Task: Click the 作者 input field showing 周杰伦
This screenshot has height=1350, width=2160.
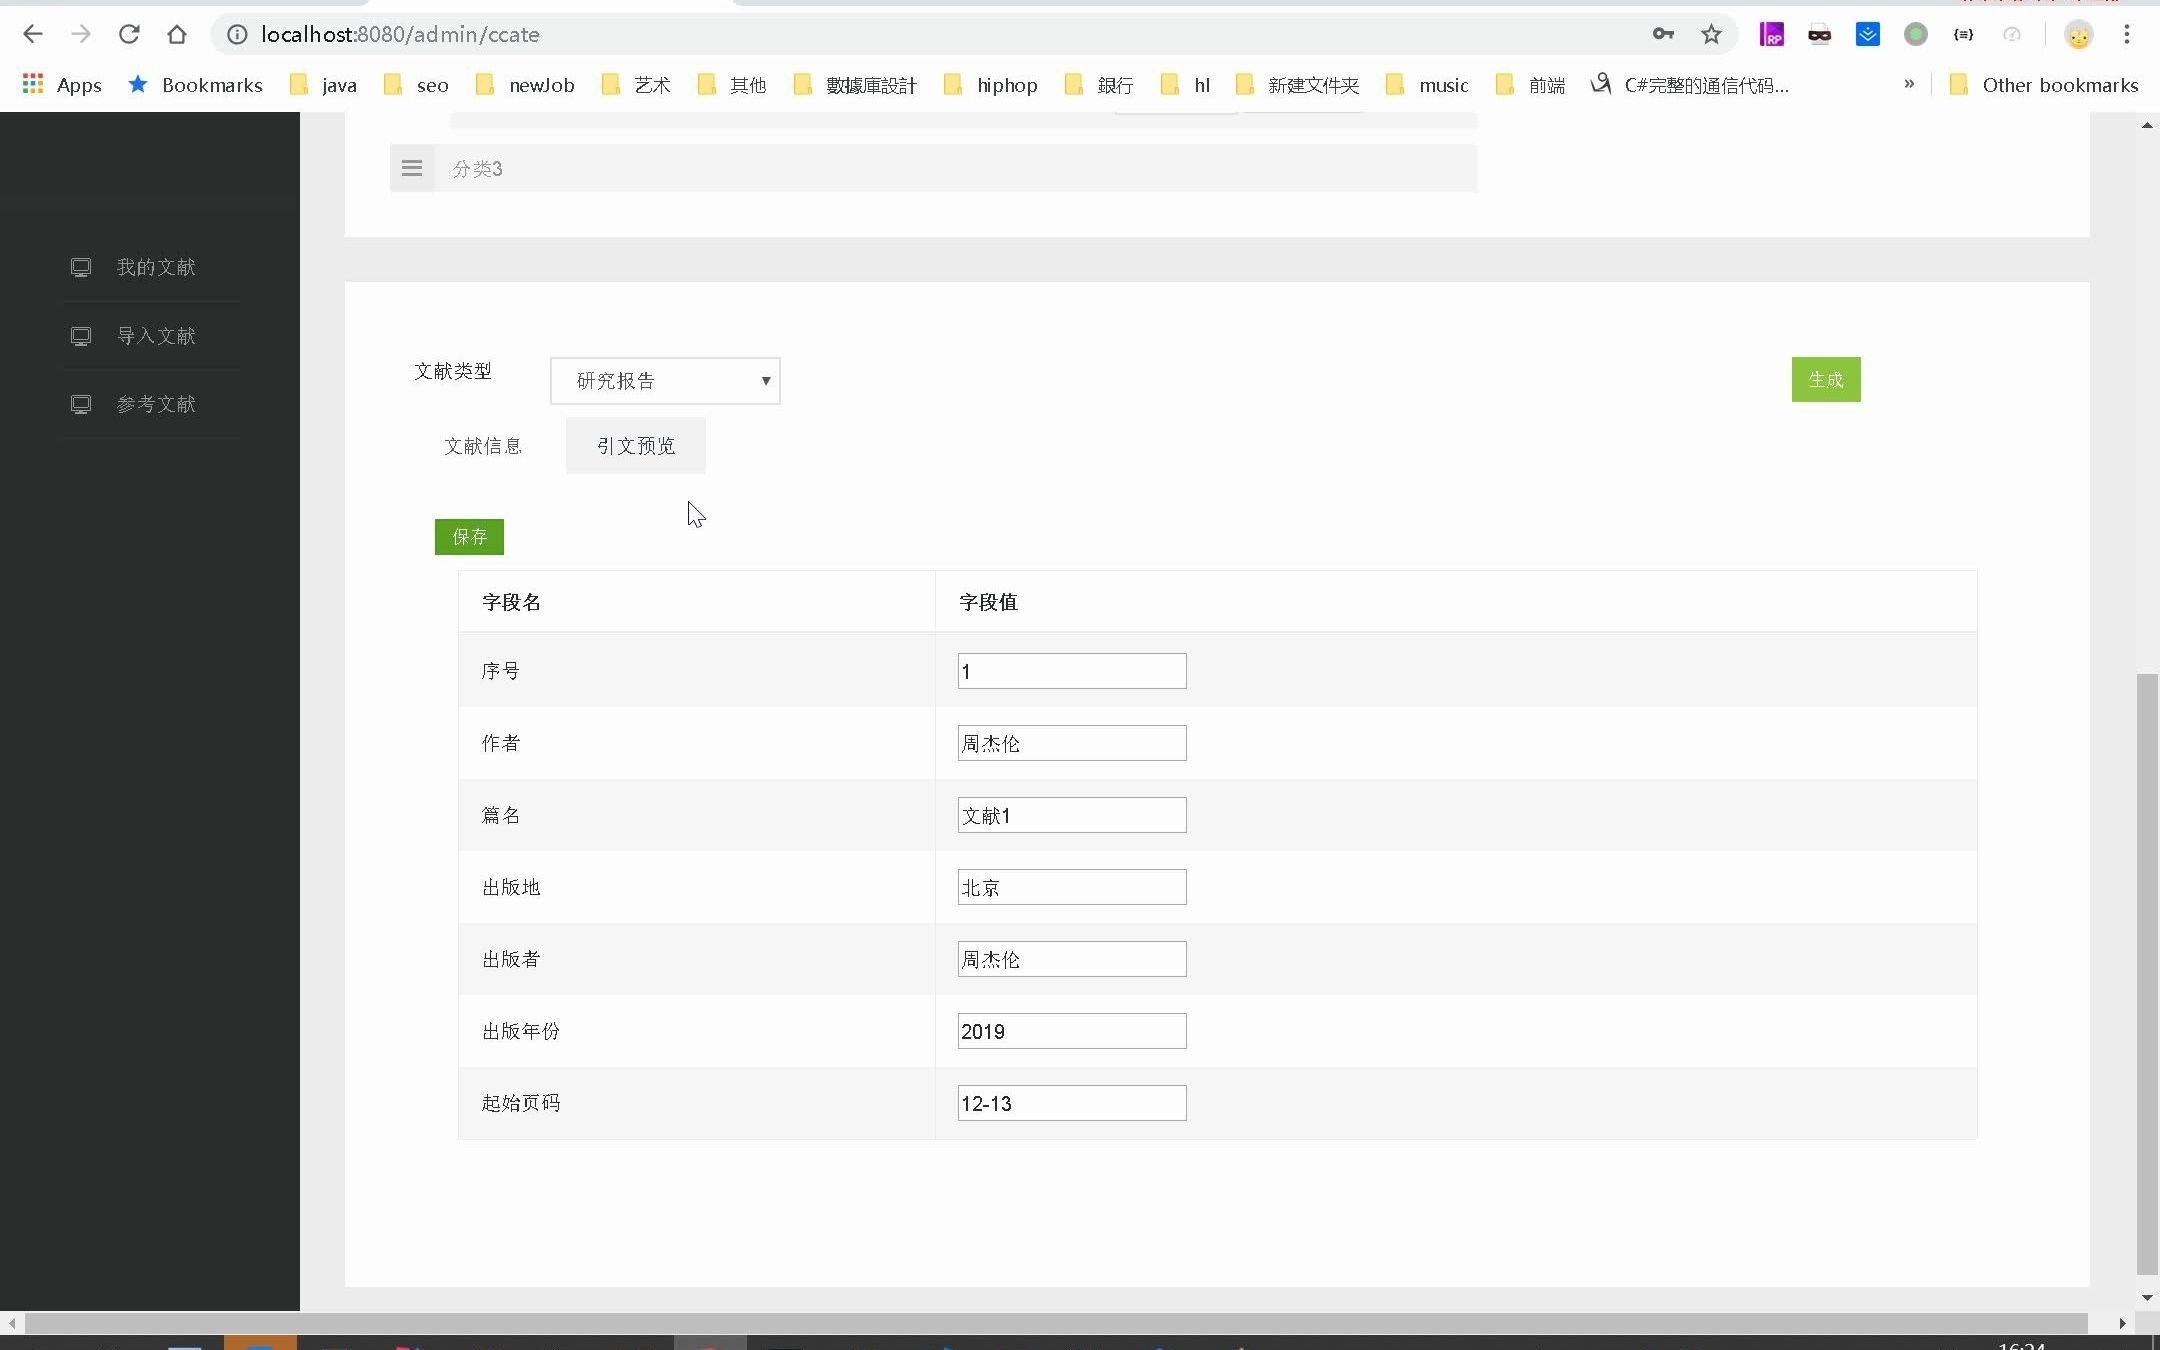Action: (x=1071, y=742)
